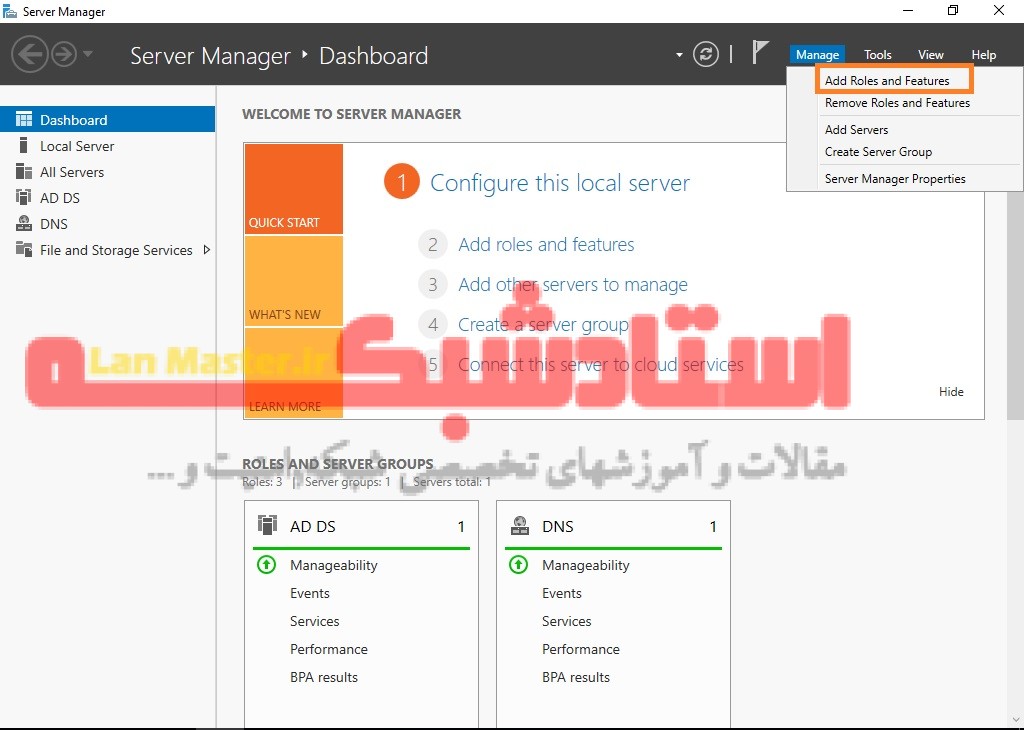
Task: Open Services in AD DS tile
Action: [315, 621]
